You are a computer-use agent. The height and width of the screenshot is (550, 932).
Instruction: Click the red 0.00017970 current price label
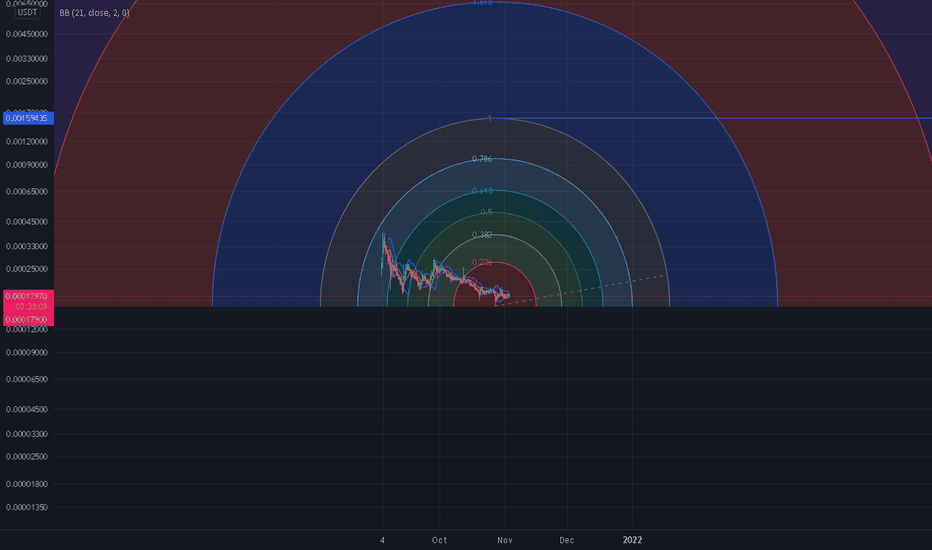[x=28, y=296]
